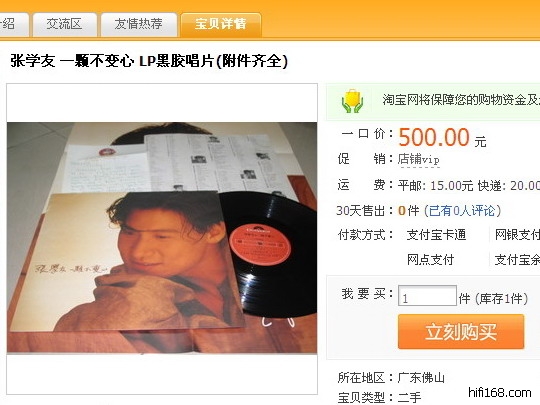Click the hifi168.com watermark
Screen dimensions: 540x405
tap(500, 392)
